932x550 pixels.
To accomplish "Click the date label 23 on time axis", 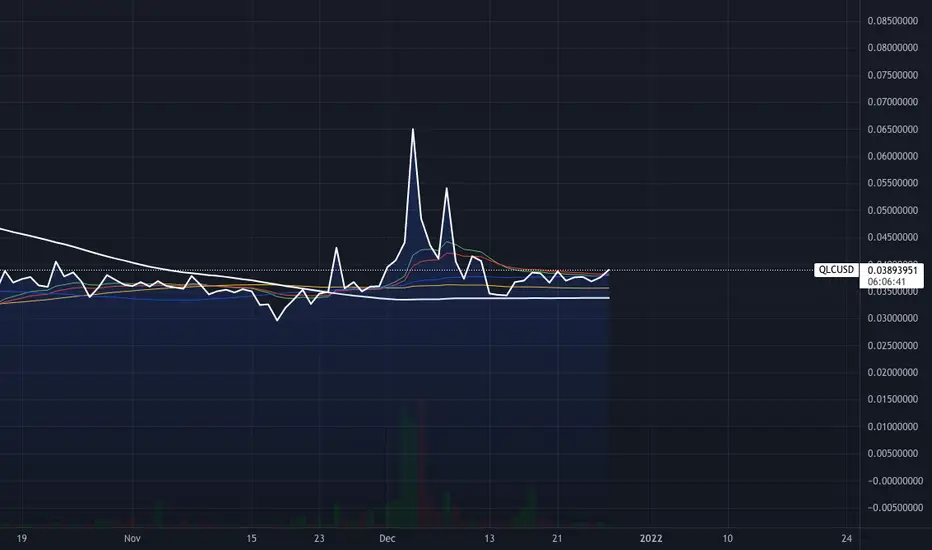I will pyautogui.click(x=319, y=538).
